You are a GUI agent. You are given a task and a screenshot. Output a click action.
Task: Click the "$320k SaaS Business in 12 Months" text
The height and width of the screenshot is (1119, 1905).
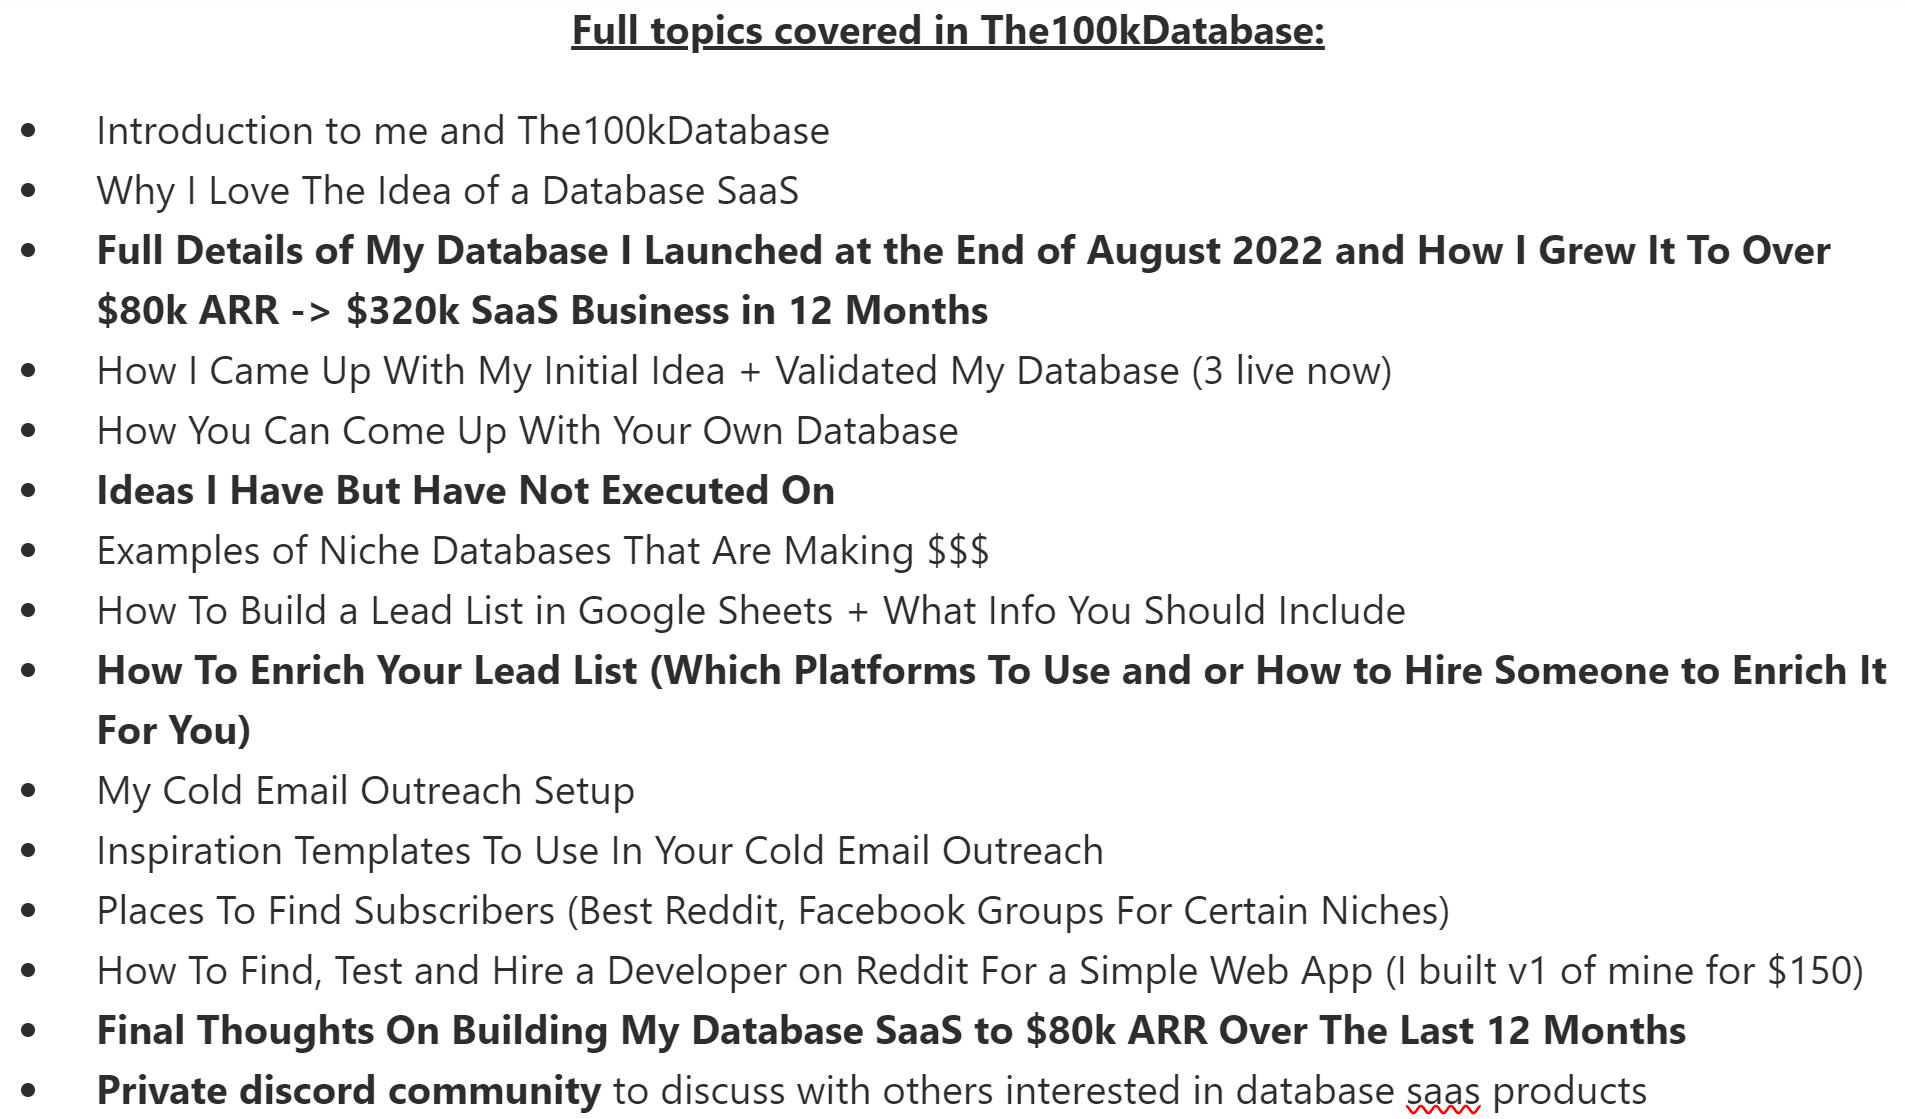coord(666,311)
